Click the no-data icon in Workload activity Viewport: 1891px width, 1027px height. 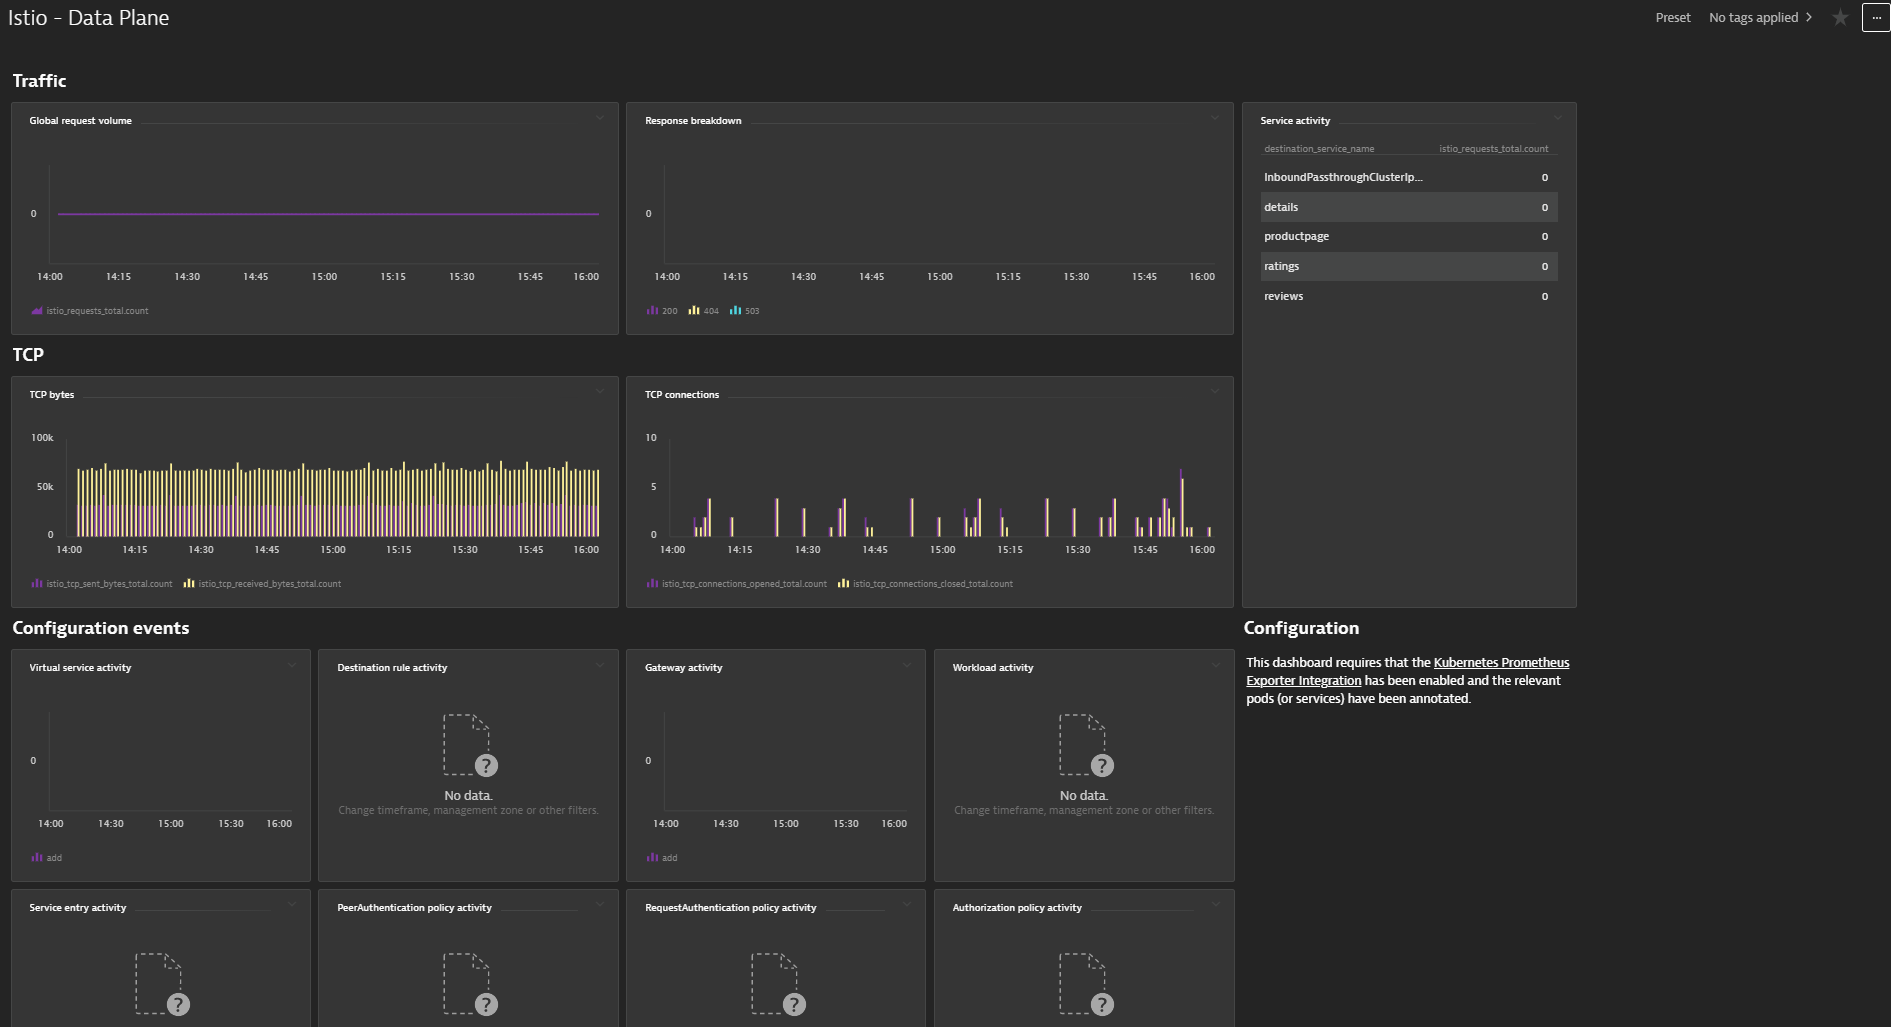coord(1086,745)
